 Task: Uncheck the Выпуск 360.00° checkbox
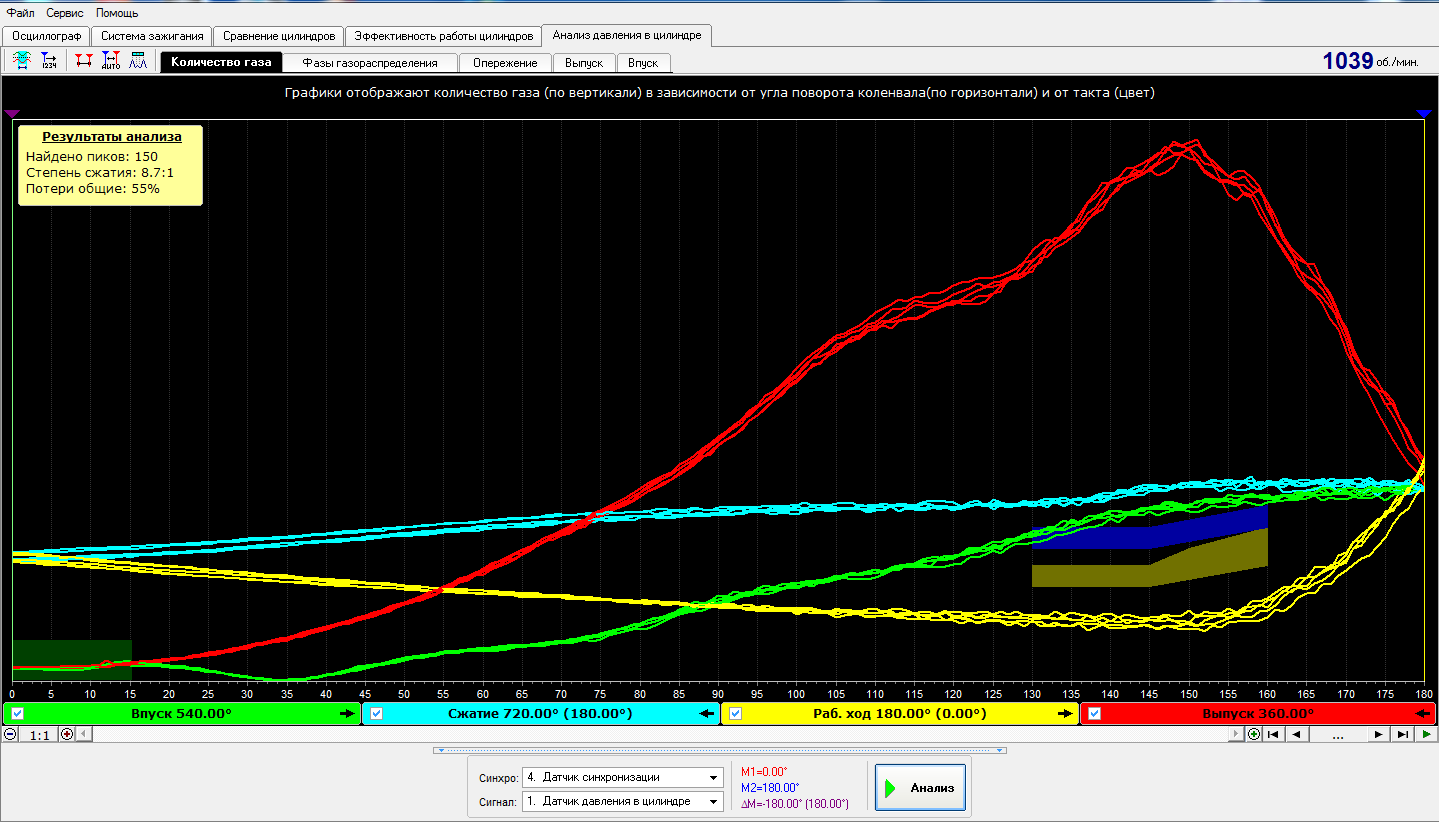[1094, 714]
